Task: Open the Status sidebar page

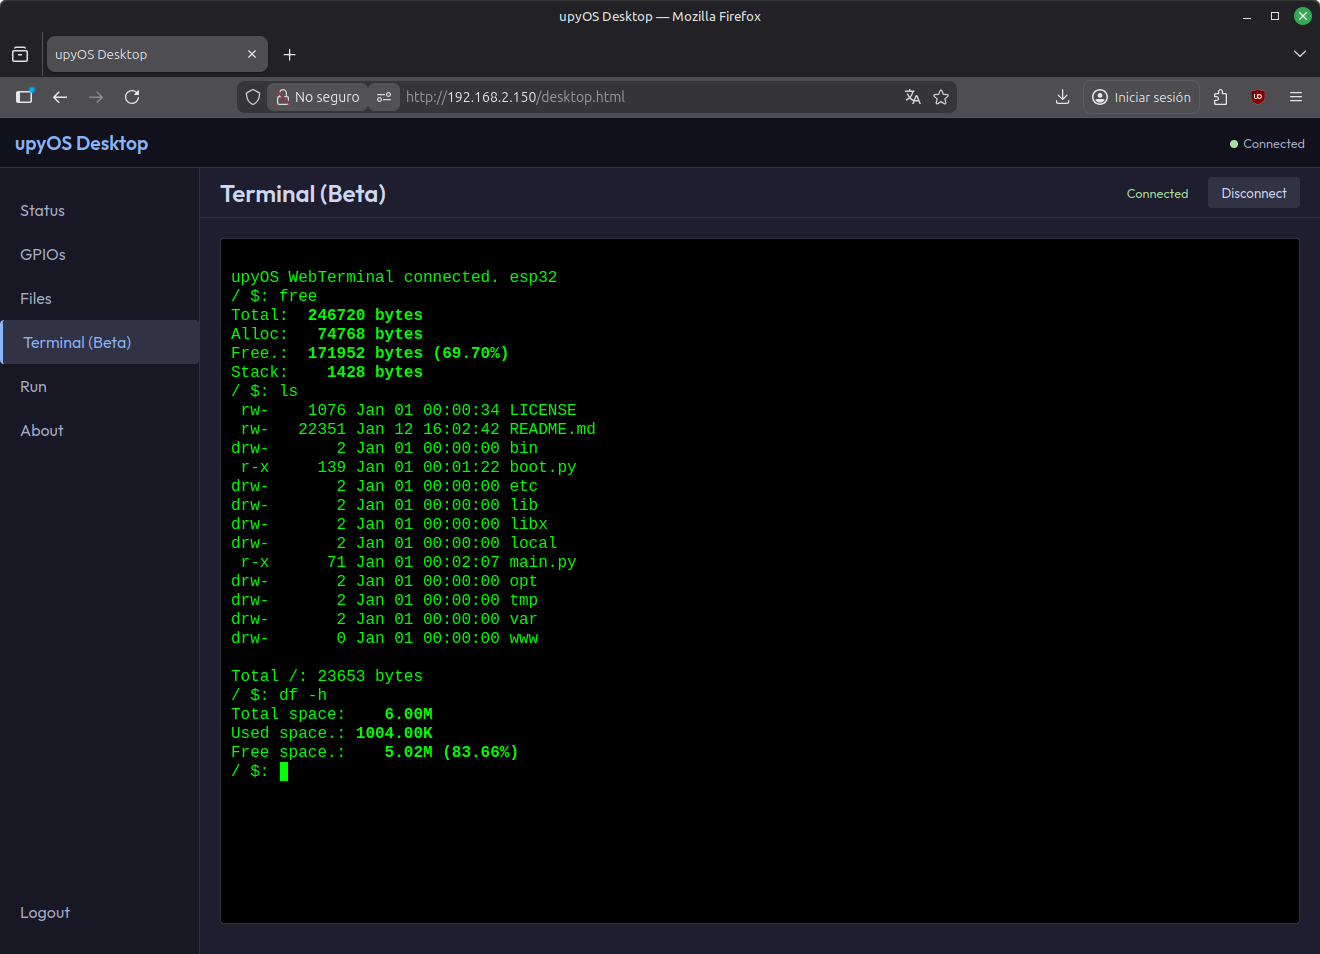Action: (x=100, y=211)
